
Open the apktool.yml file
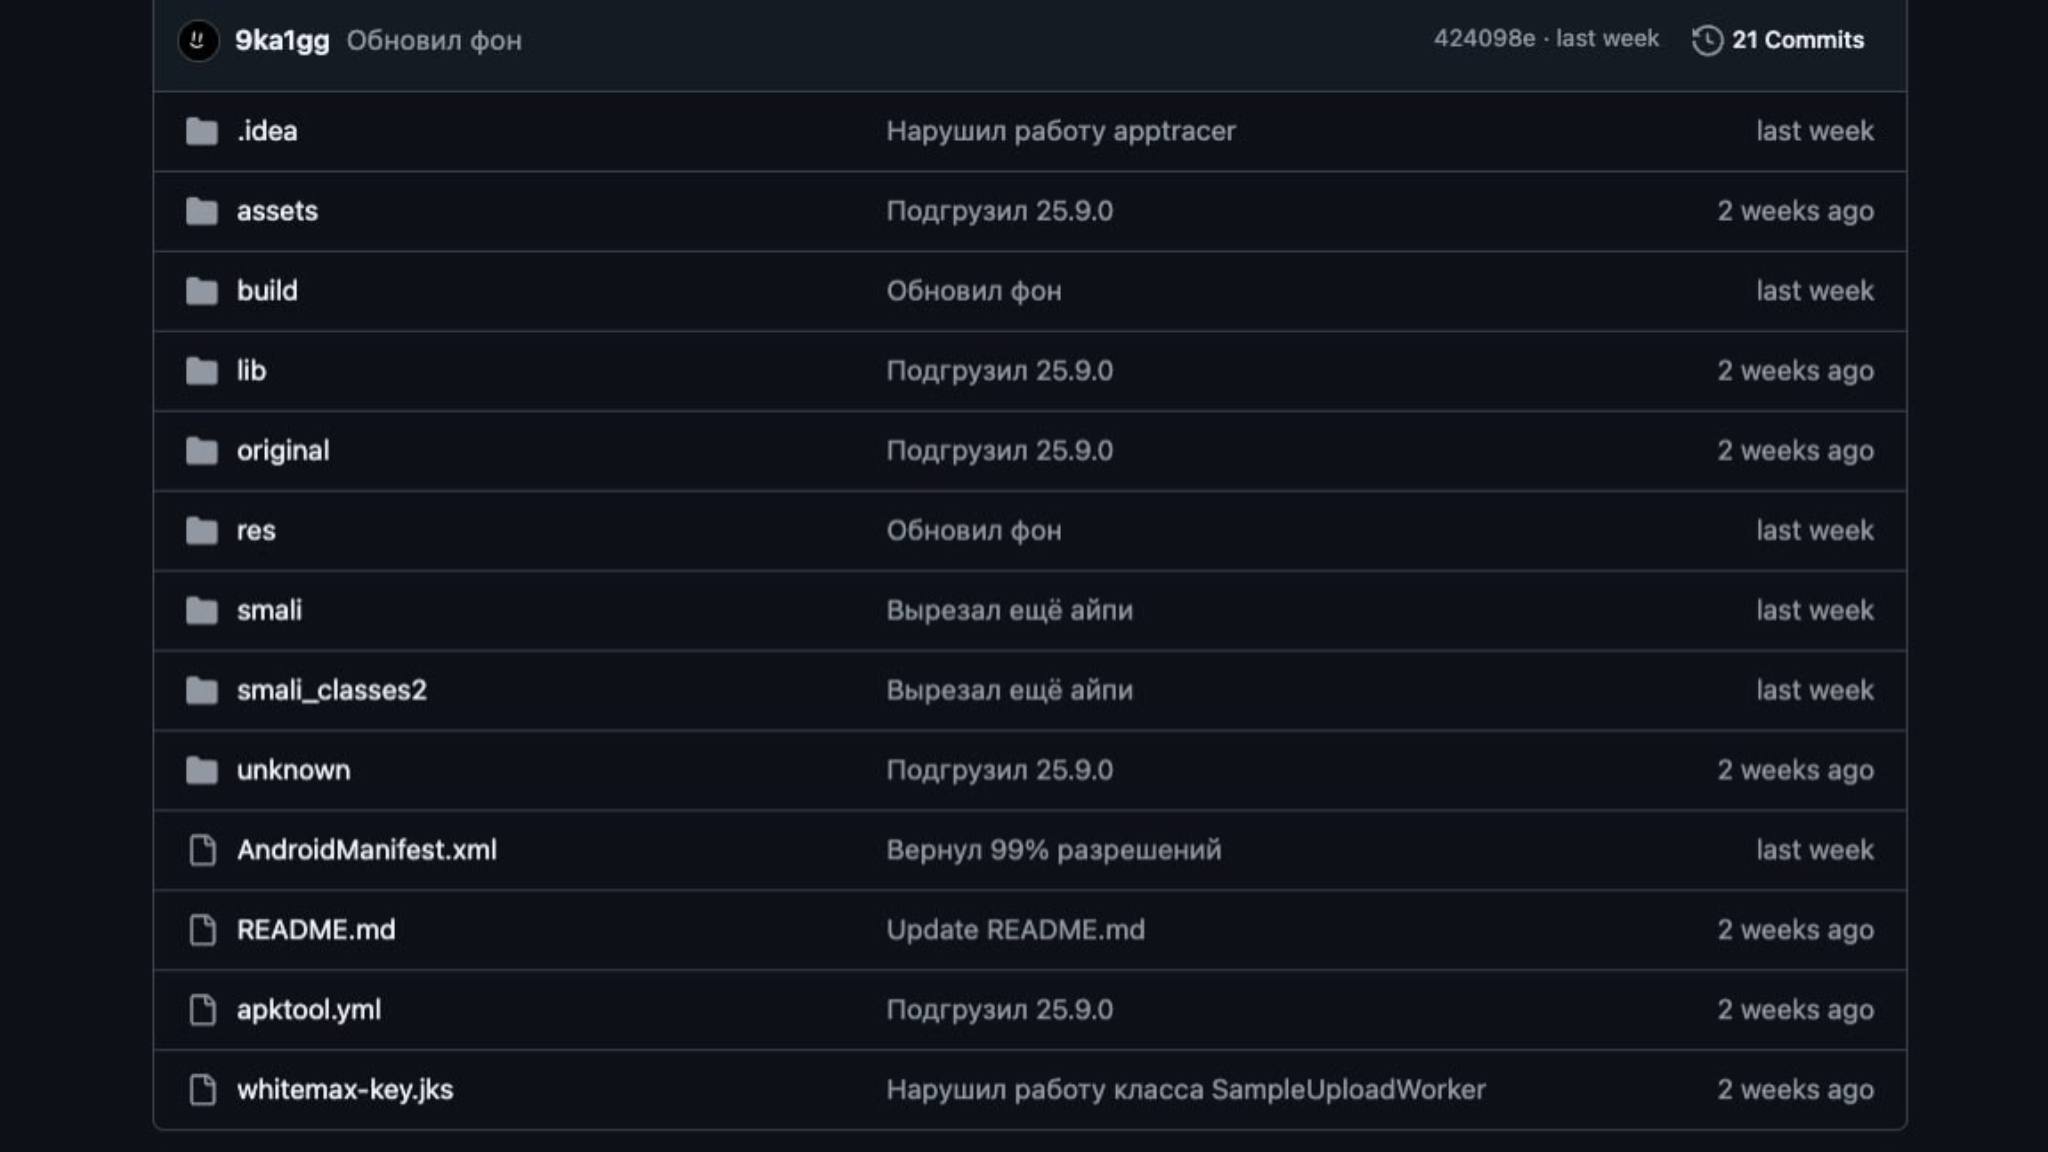(309, 1010)
